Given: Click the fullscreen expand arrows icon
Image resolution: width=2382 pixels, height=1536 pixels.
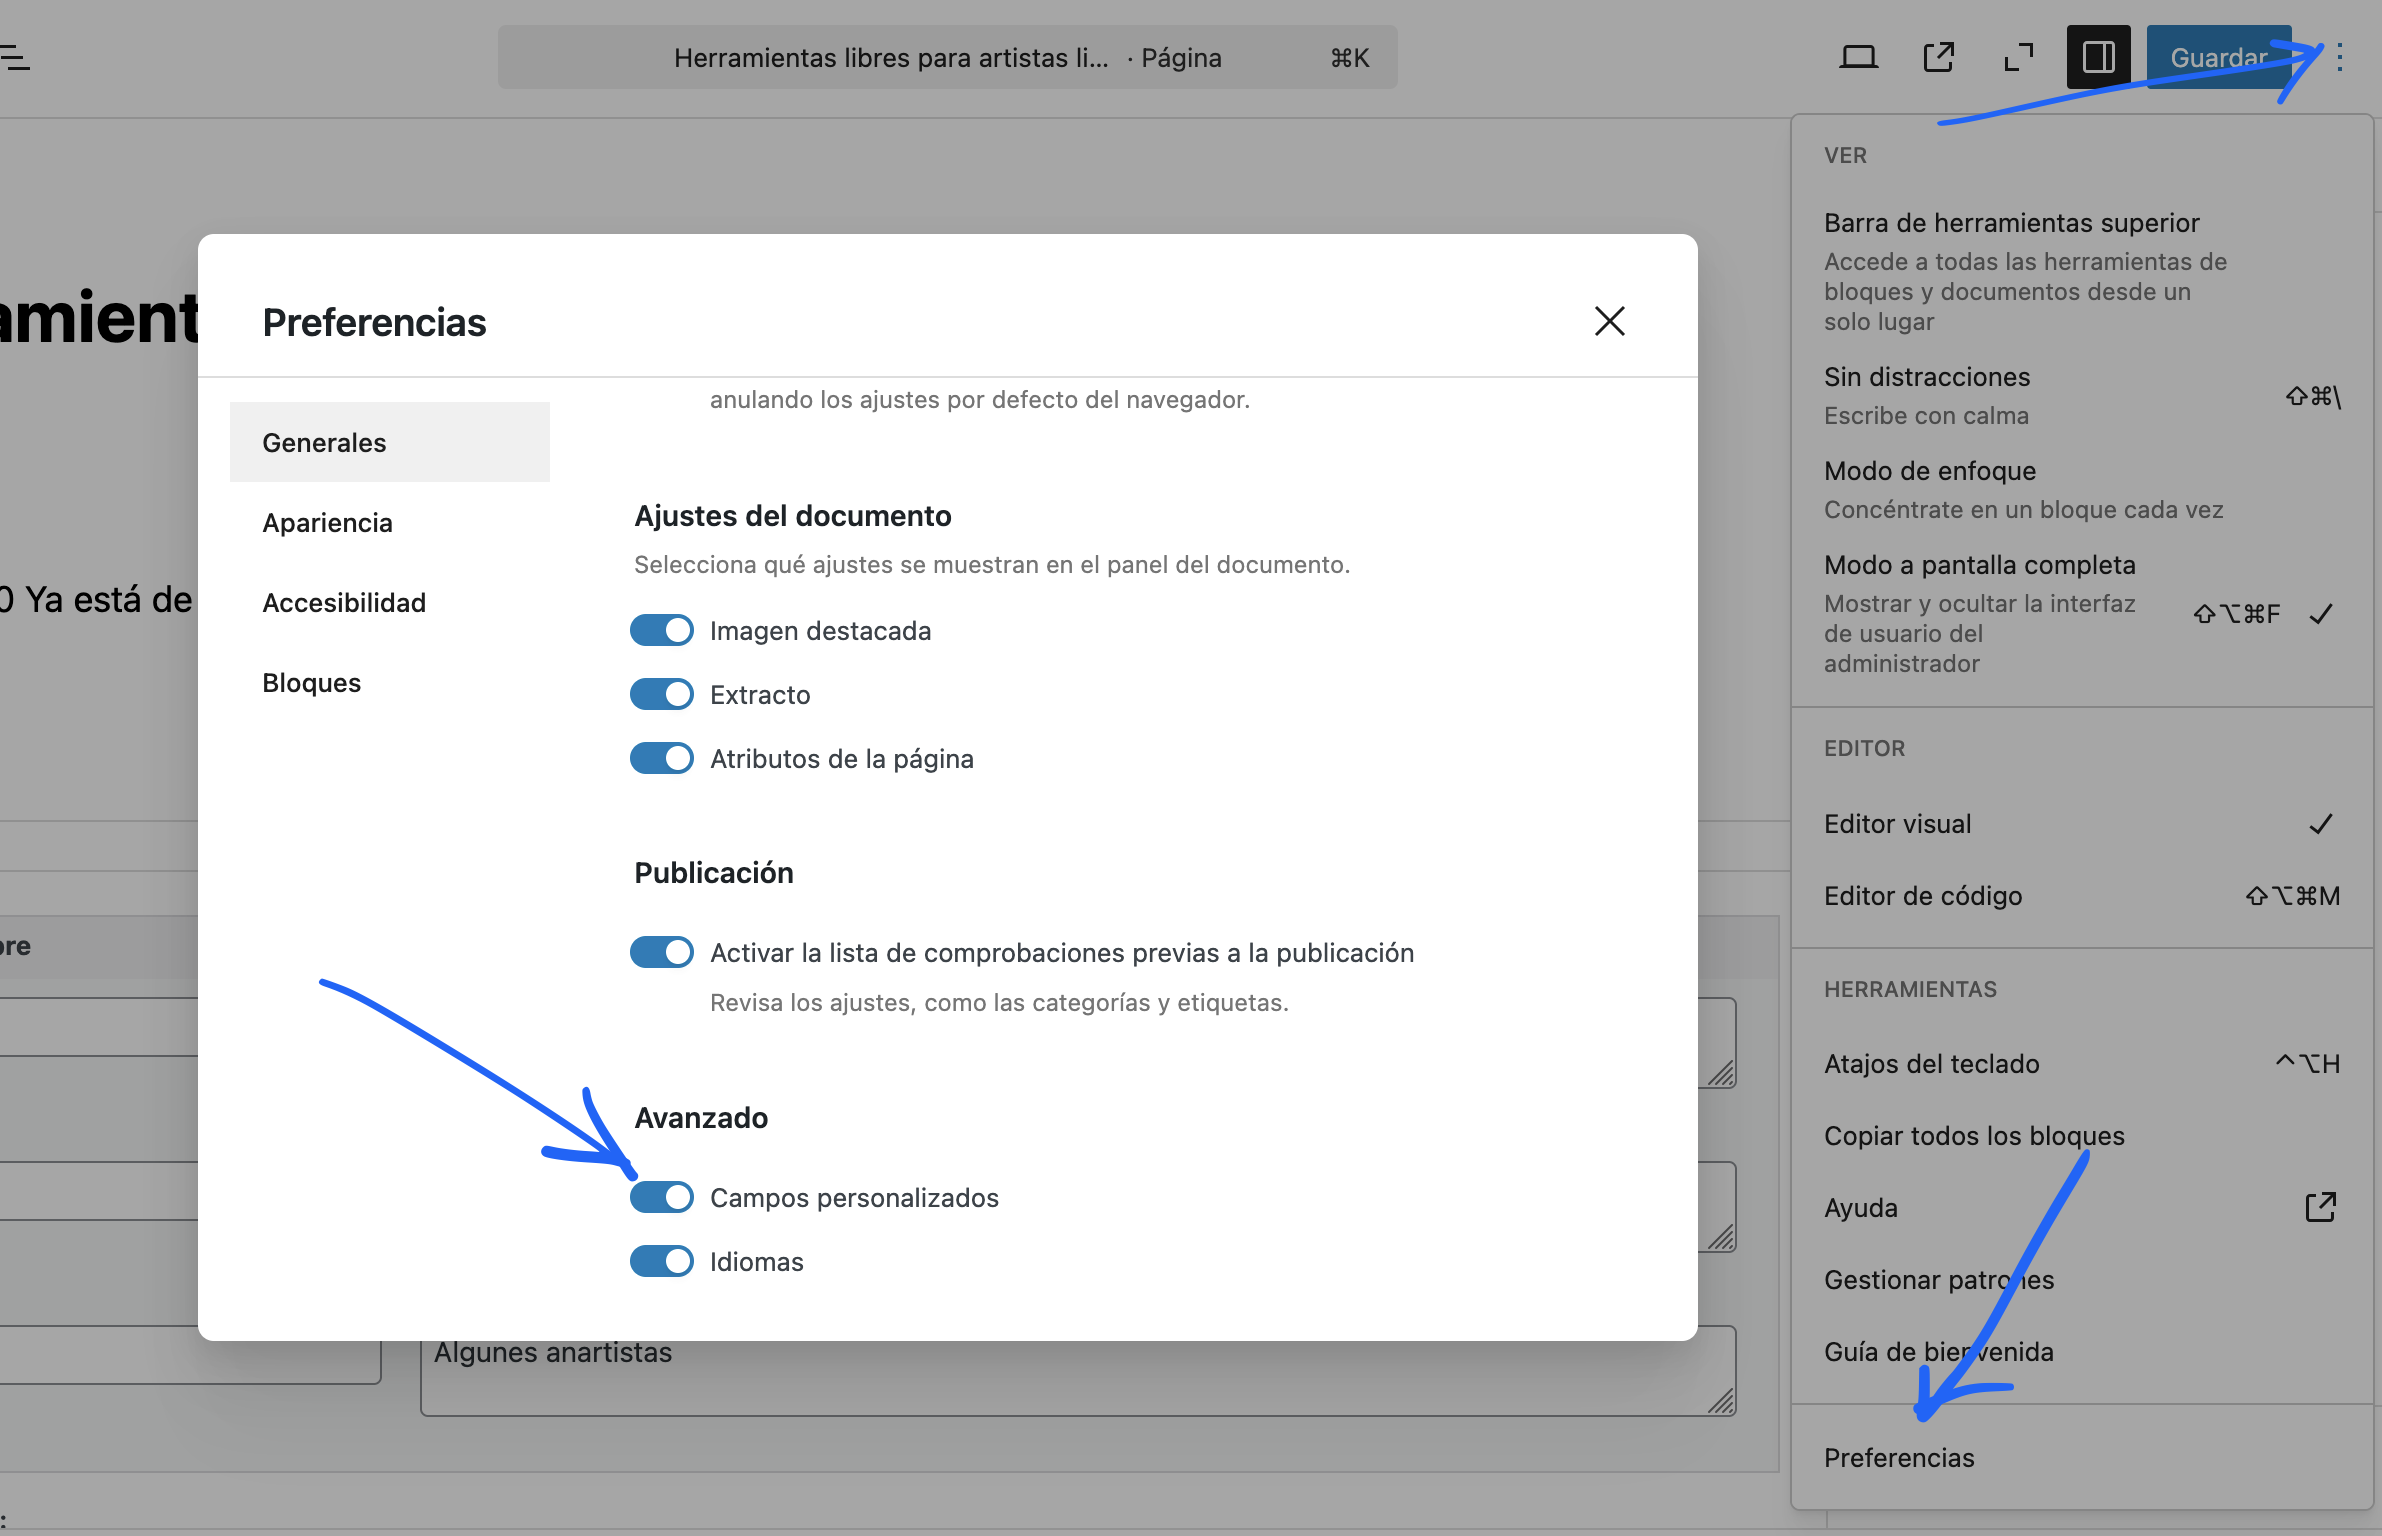Looking at the screenshot, I should tap(2018, 57).
